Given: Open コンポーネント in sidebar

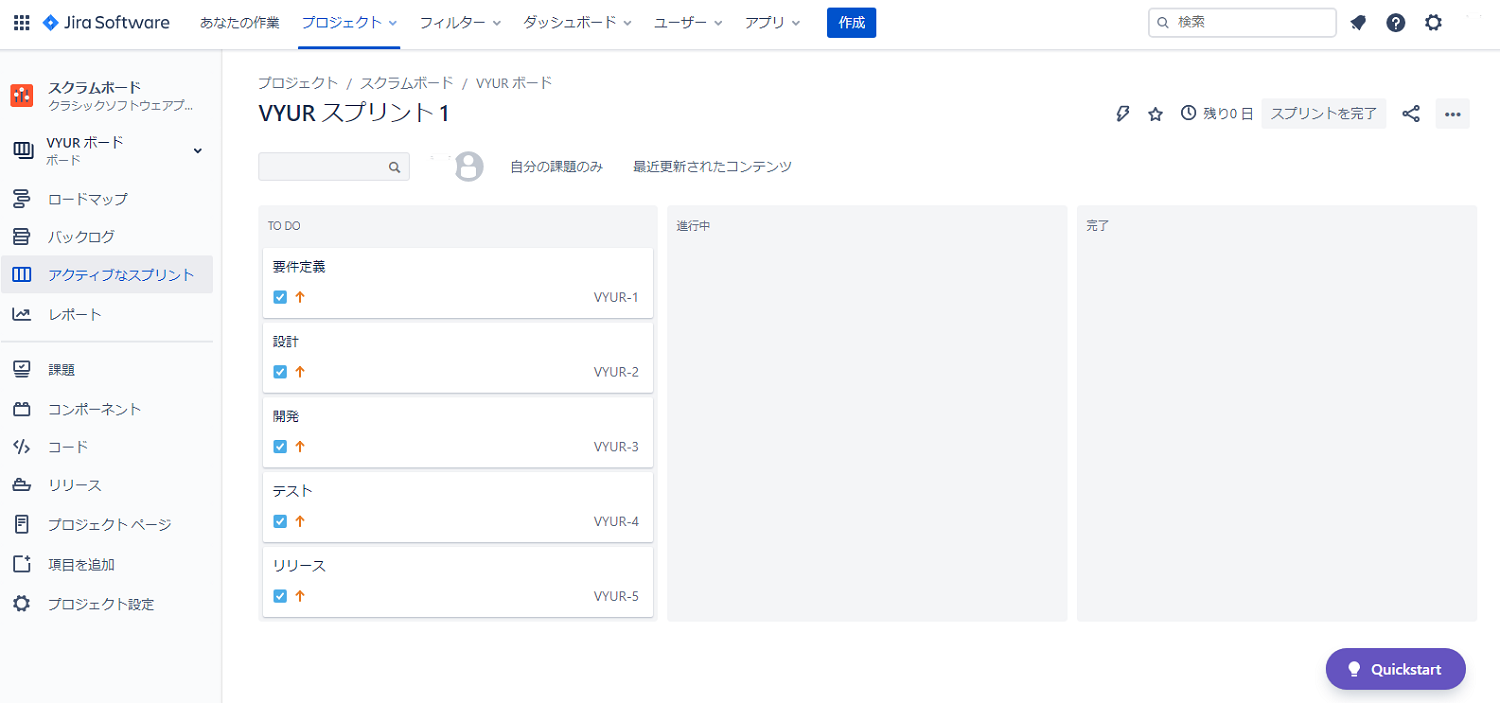Looking at the screenshot, I should pos(107,409).
